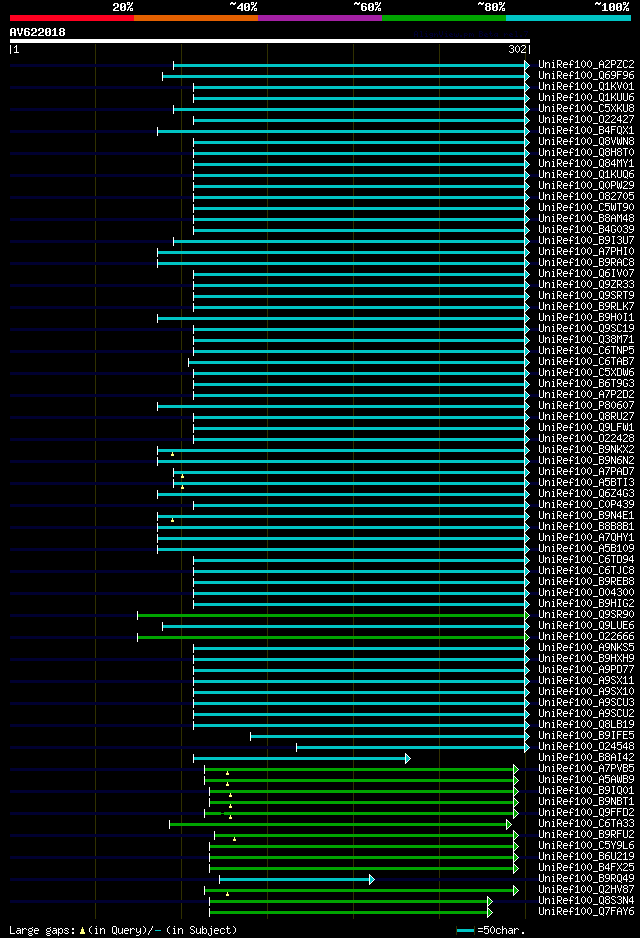Click the orange ~40% identity legend segment
640x938 pixels.
pyautogui.click(x=196, y=18)
